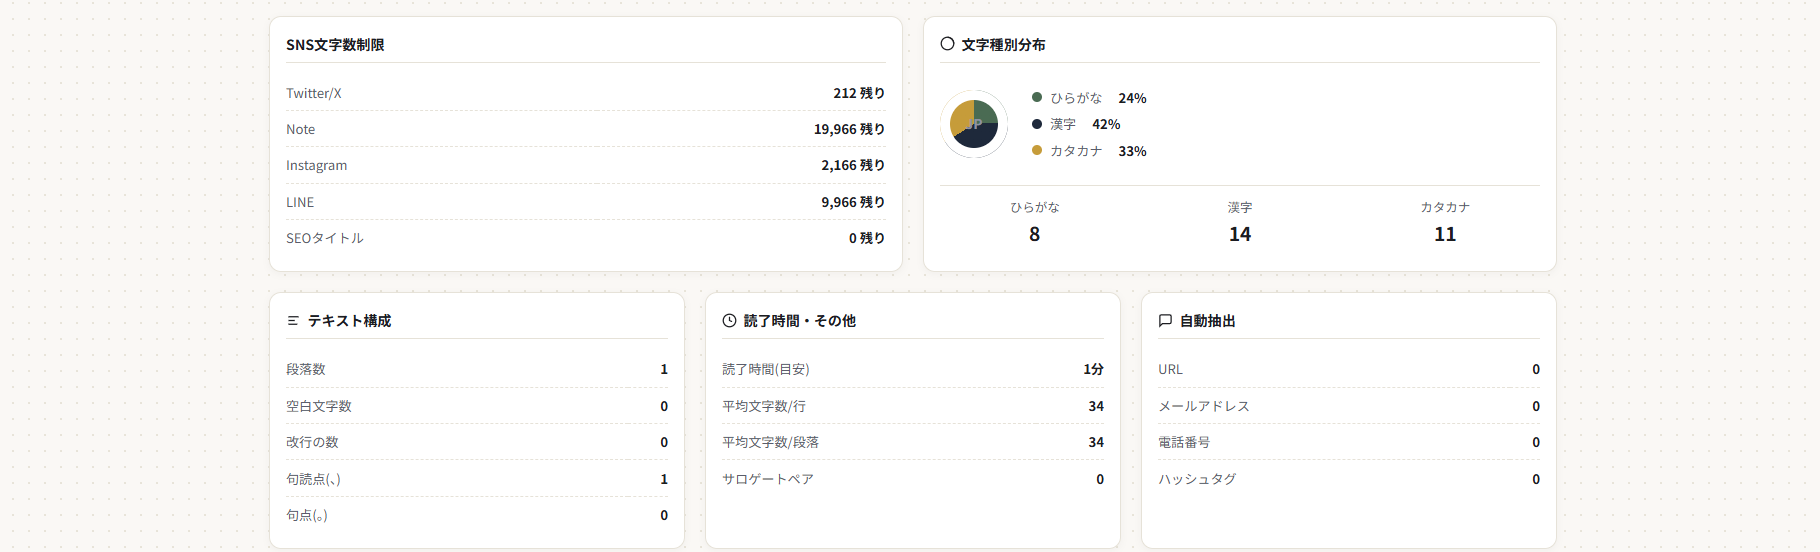This screenshot has width=1820, height=552.
Task: Select the 電話番号 row label
Action: (1184, 442)
